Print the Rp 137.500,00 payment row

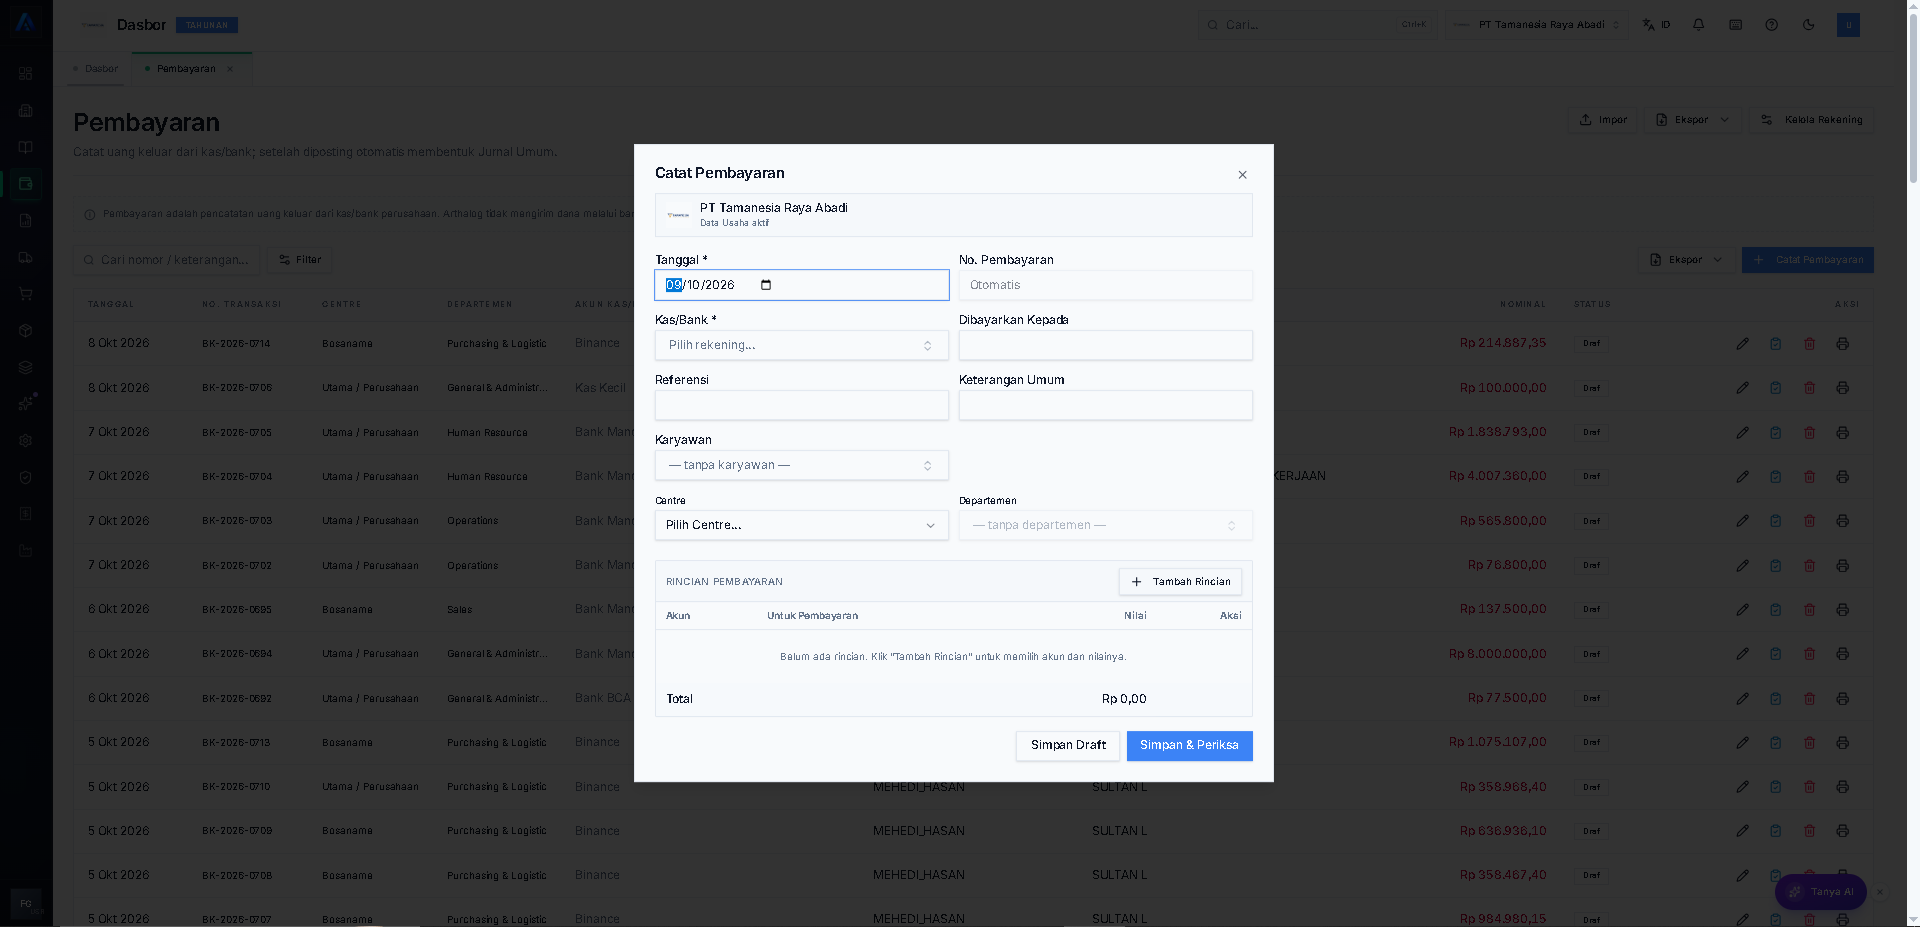[1842, 610]
